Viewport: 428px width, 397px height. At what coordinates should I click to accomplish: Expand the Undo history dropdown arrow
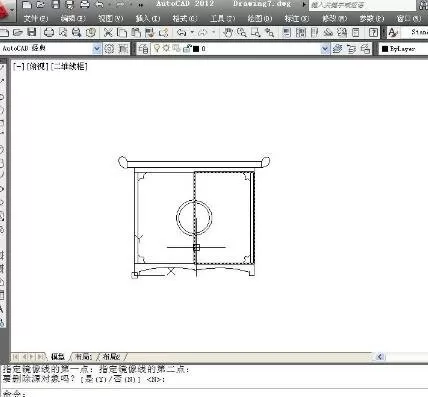pyautogui.click(x=192, y=32)
